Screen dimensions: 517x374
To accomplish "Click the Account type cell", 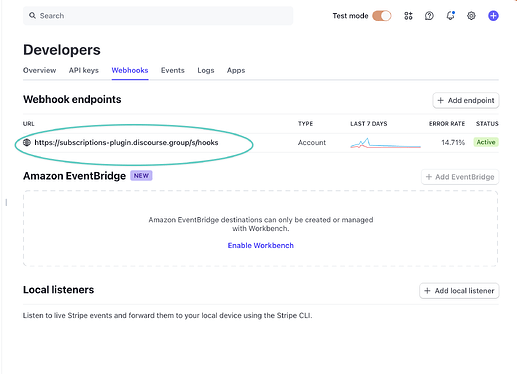I will [312, 142].
